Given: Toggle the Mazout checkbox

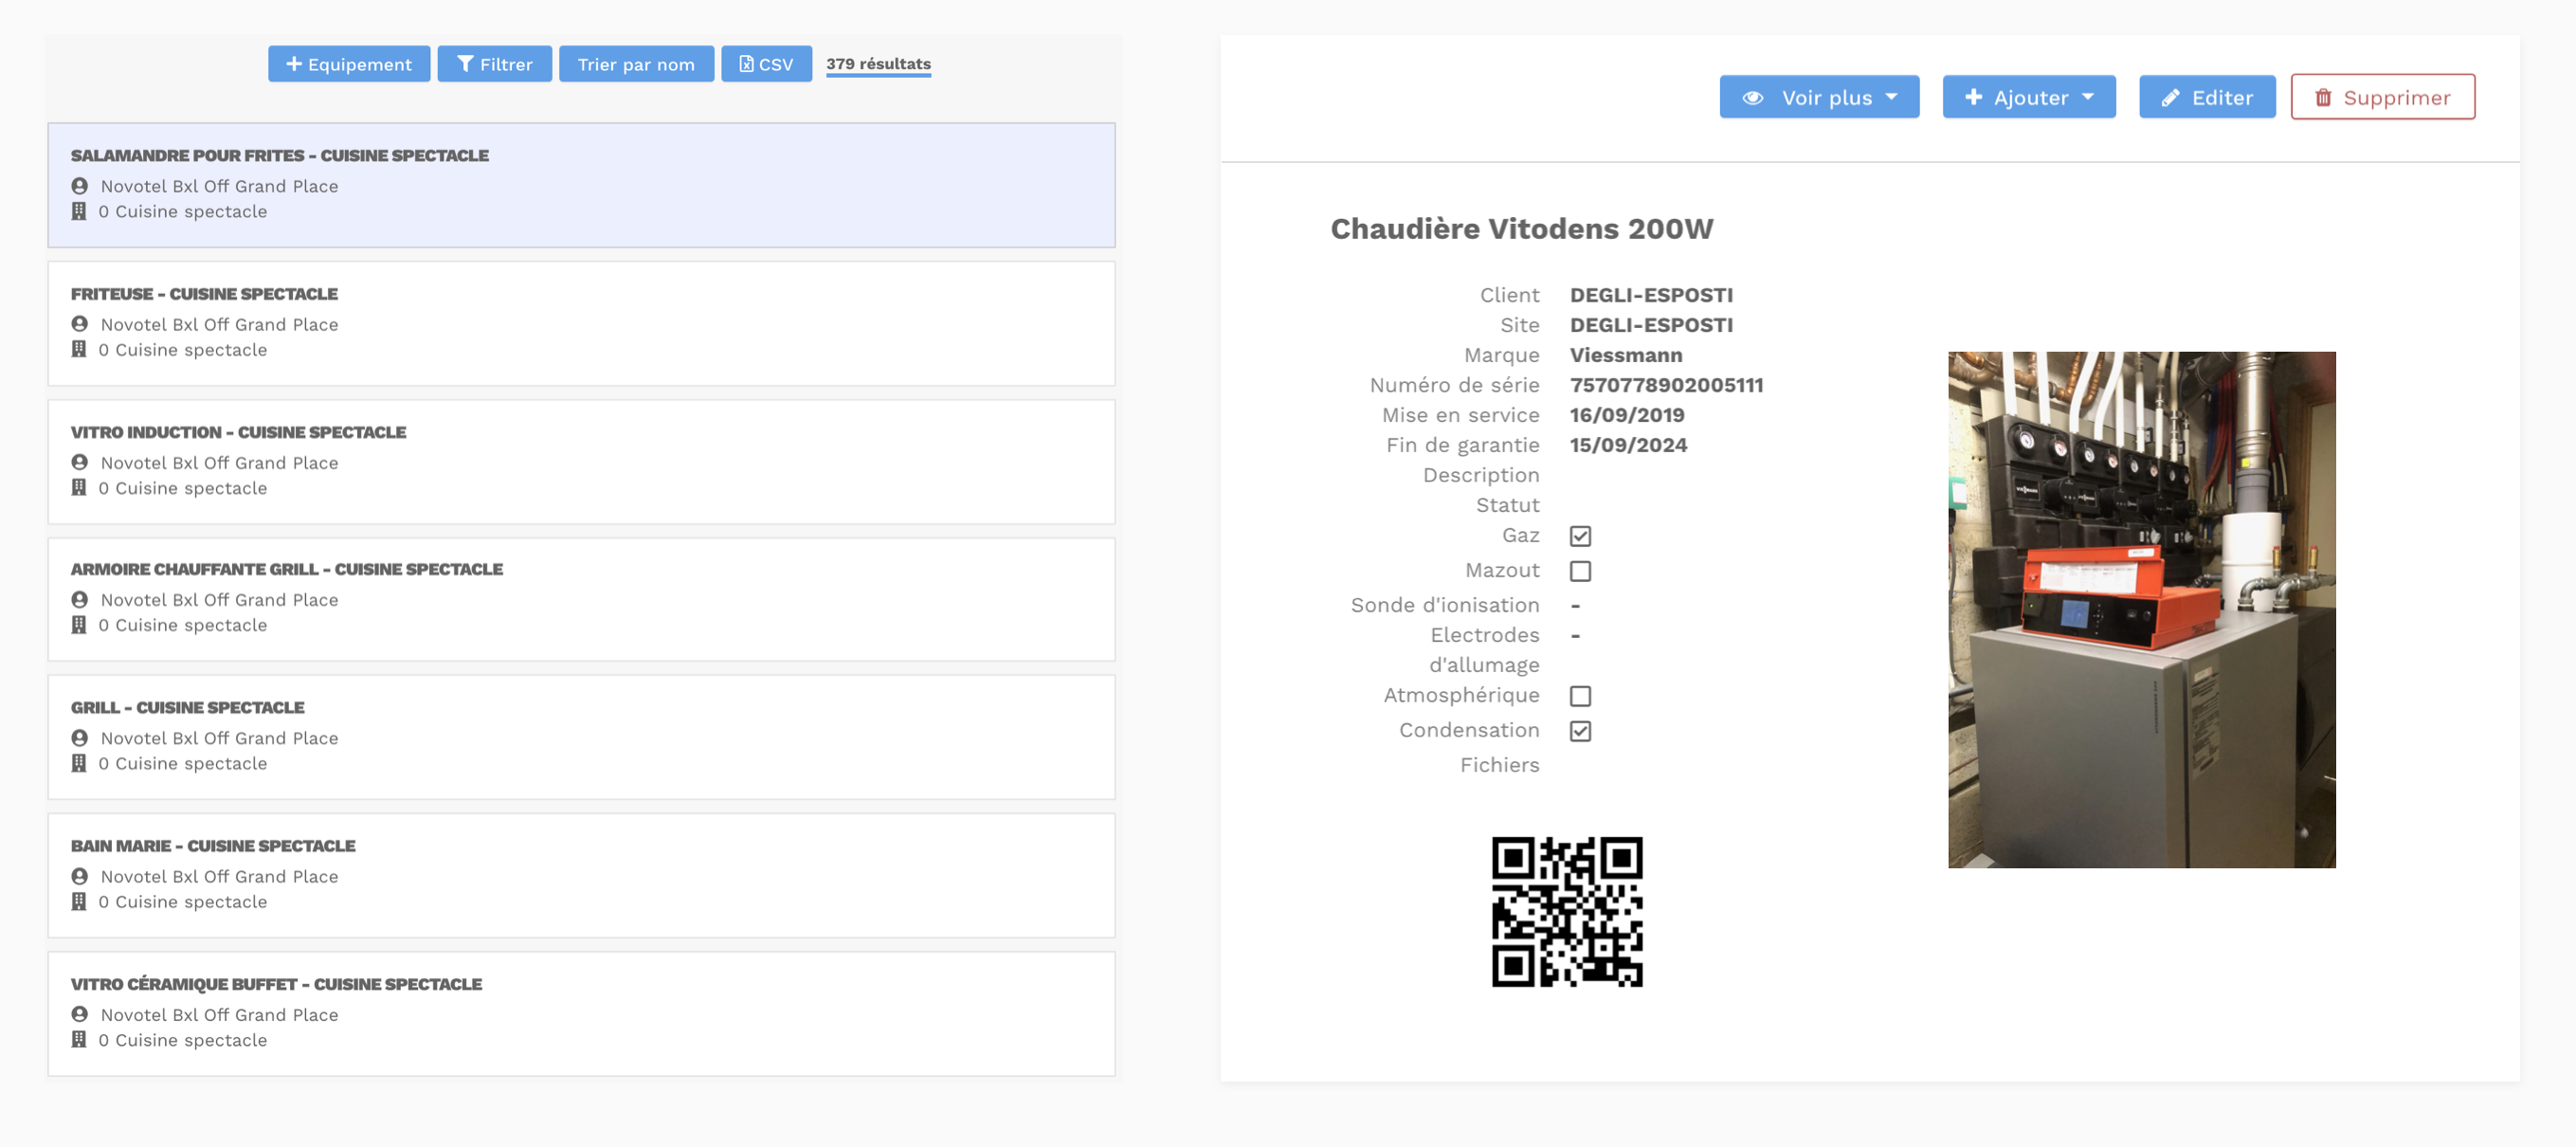Looking at the screenshot, I should tap(1580, 570).
